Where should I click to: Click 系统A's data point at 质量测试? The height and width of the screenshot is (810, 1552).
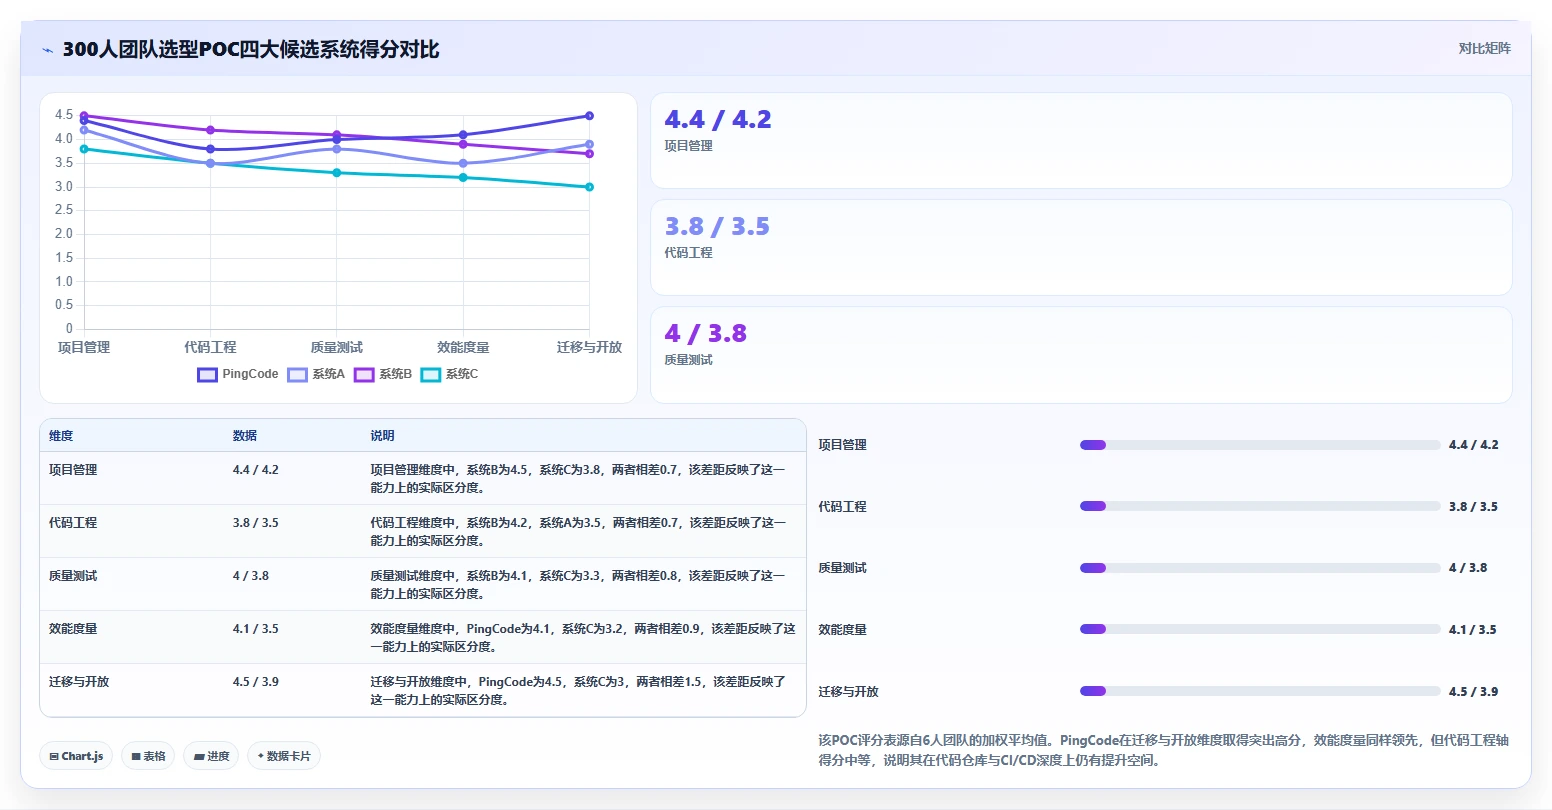[337, 149]
